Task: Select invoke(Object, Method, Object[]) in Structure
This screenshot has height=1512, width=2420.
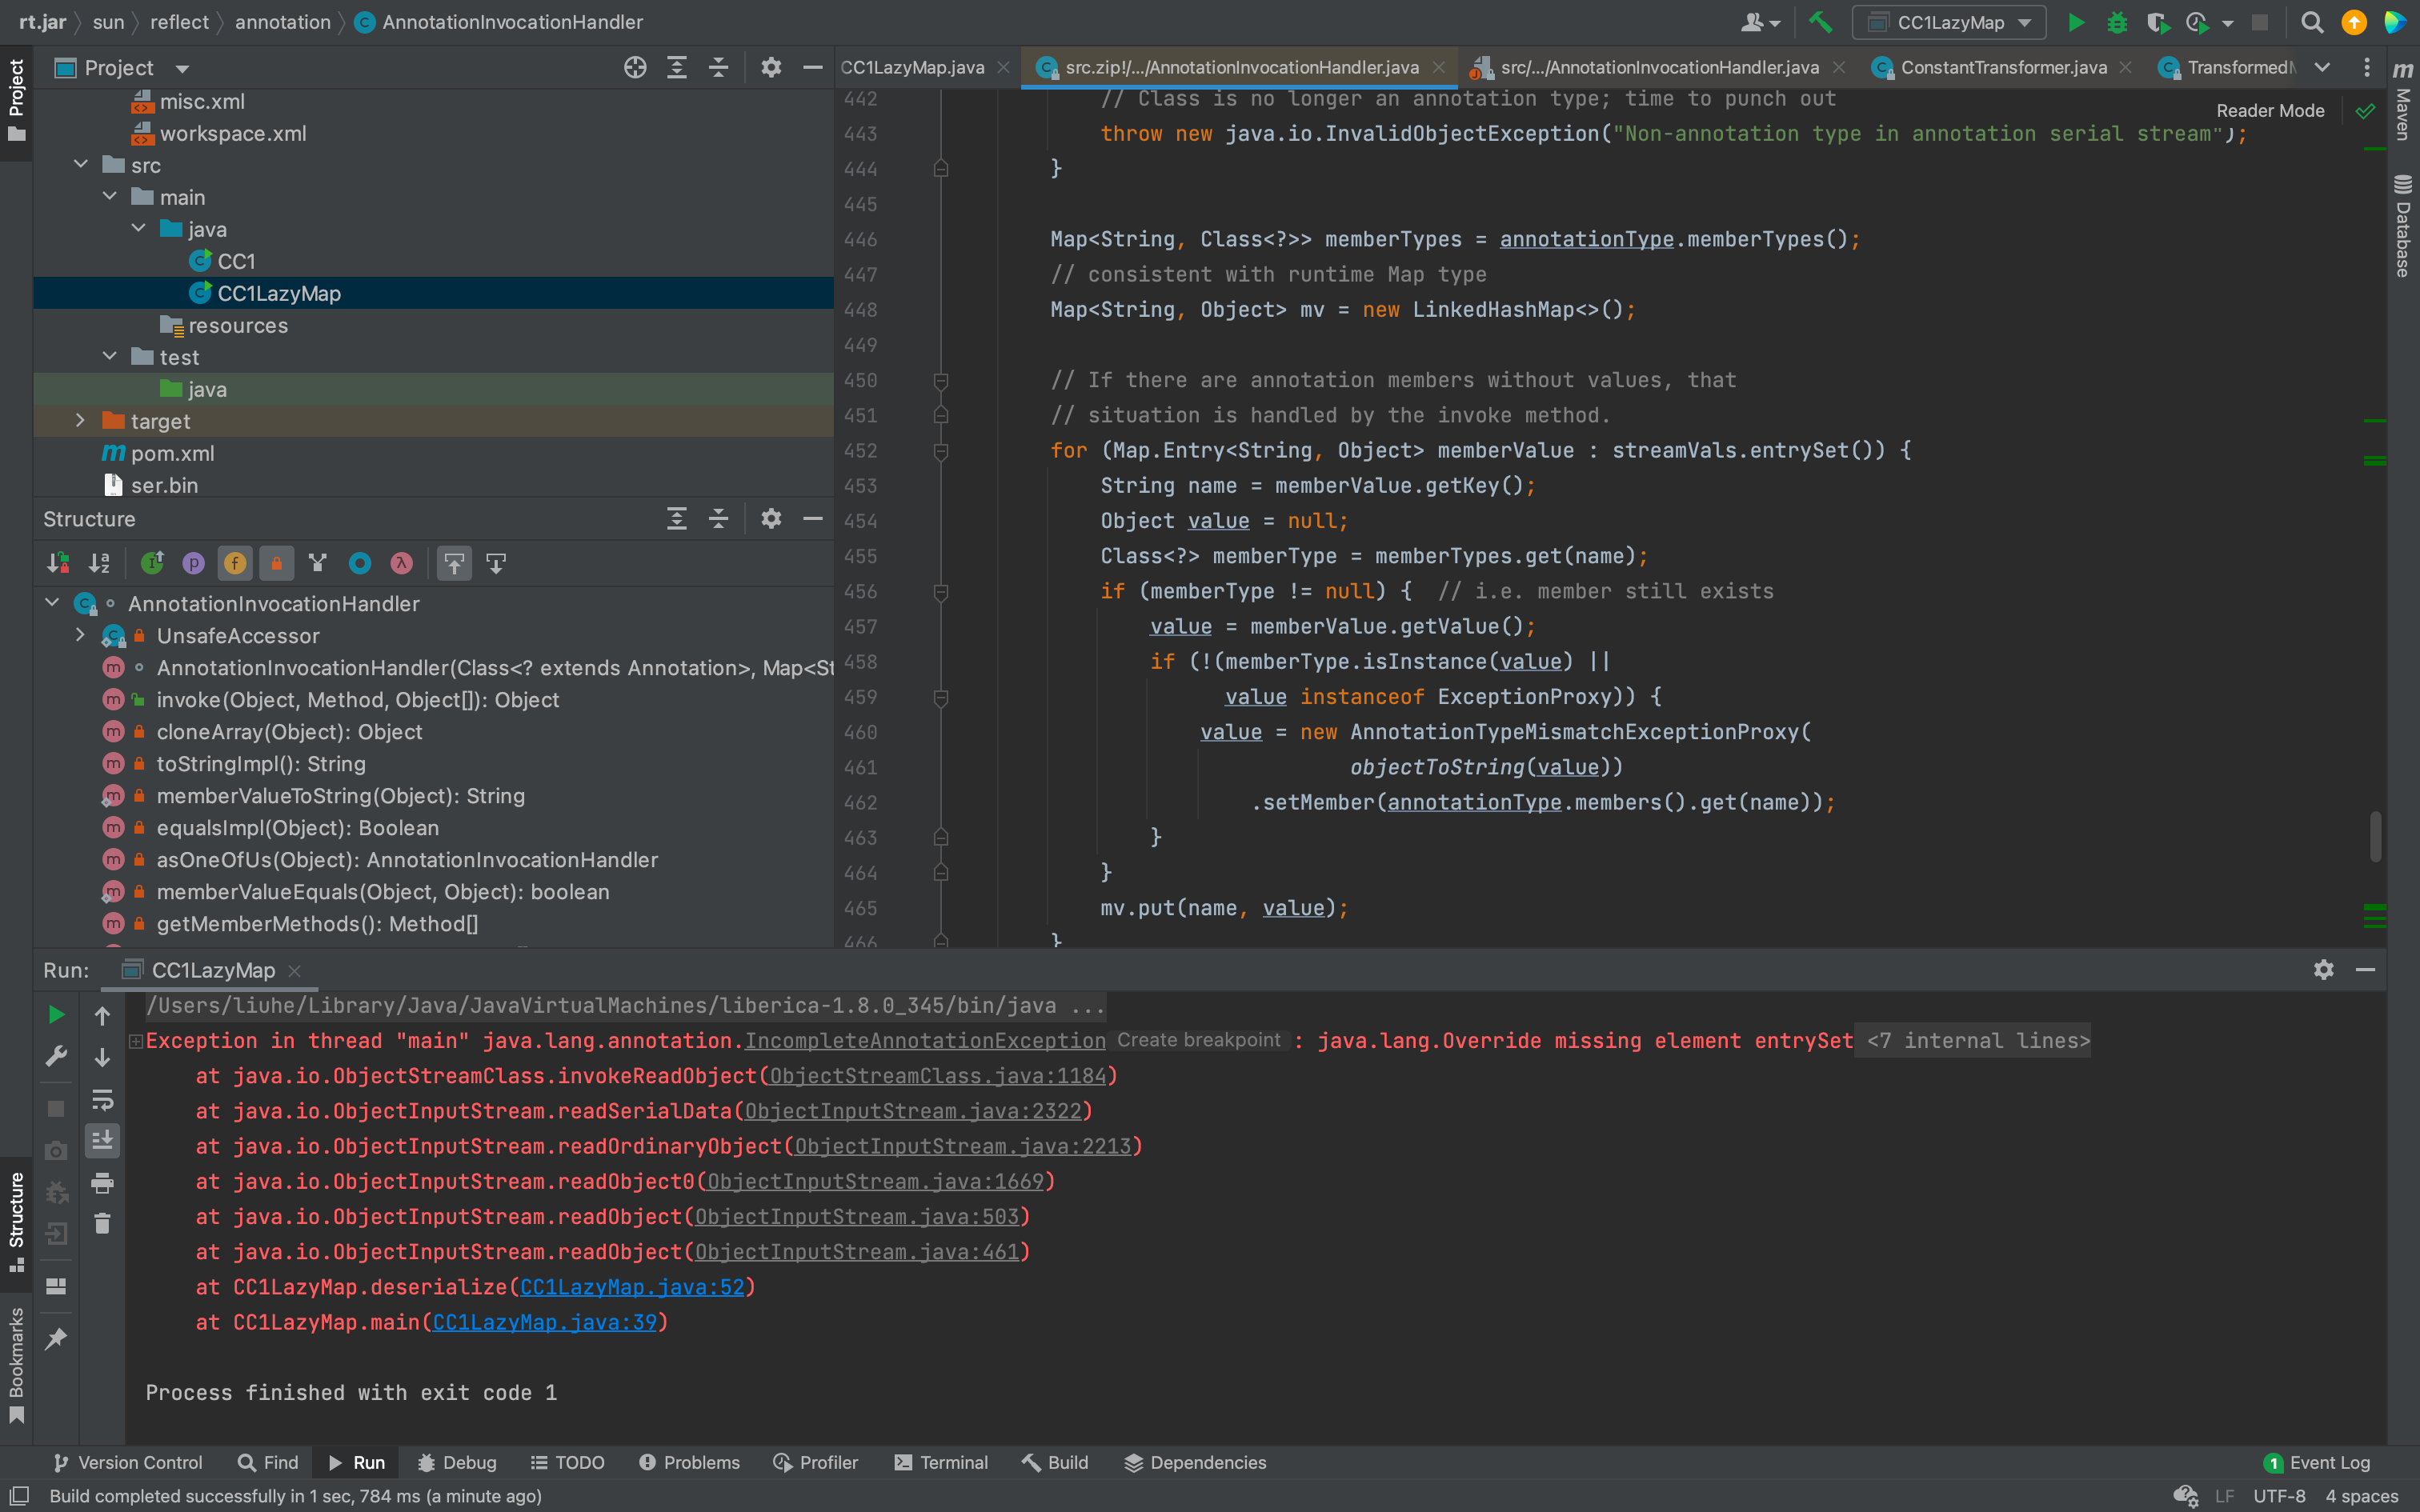Action: click(x=357, y=699)
